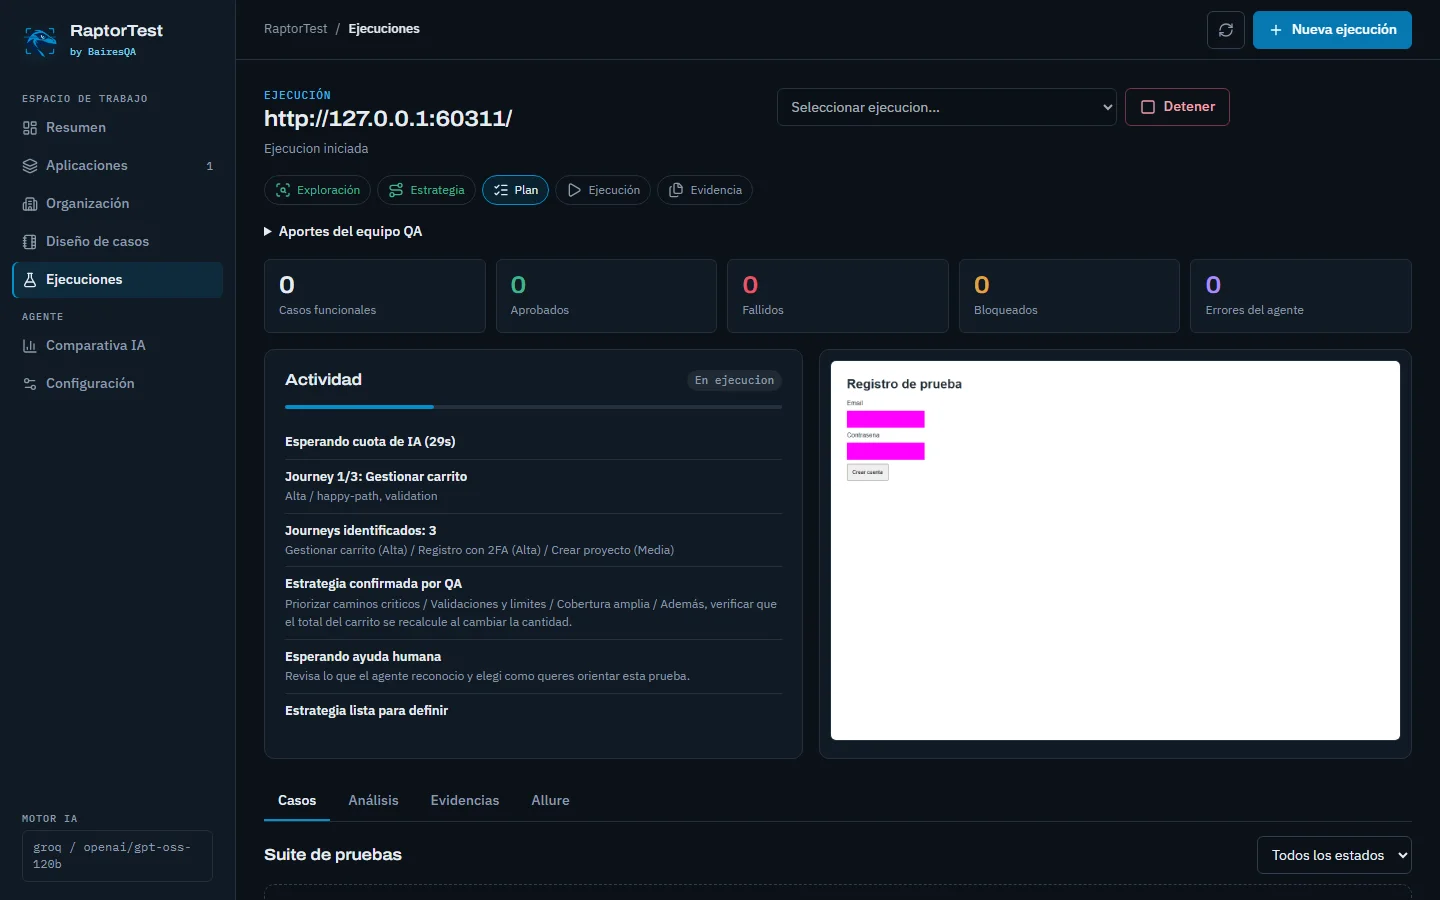Click the Fallidos counter card
Viewport: 1440px width, 900px height.
tap(838, 296)
